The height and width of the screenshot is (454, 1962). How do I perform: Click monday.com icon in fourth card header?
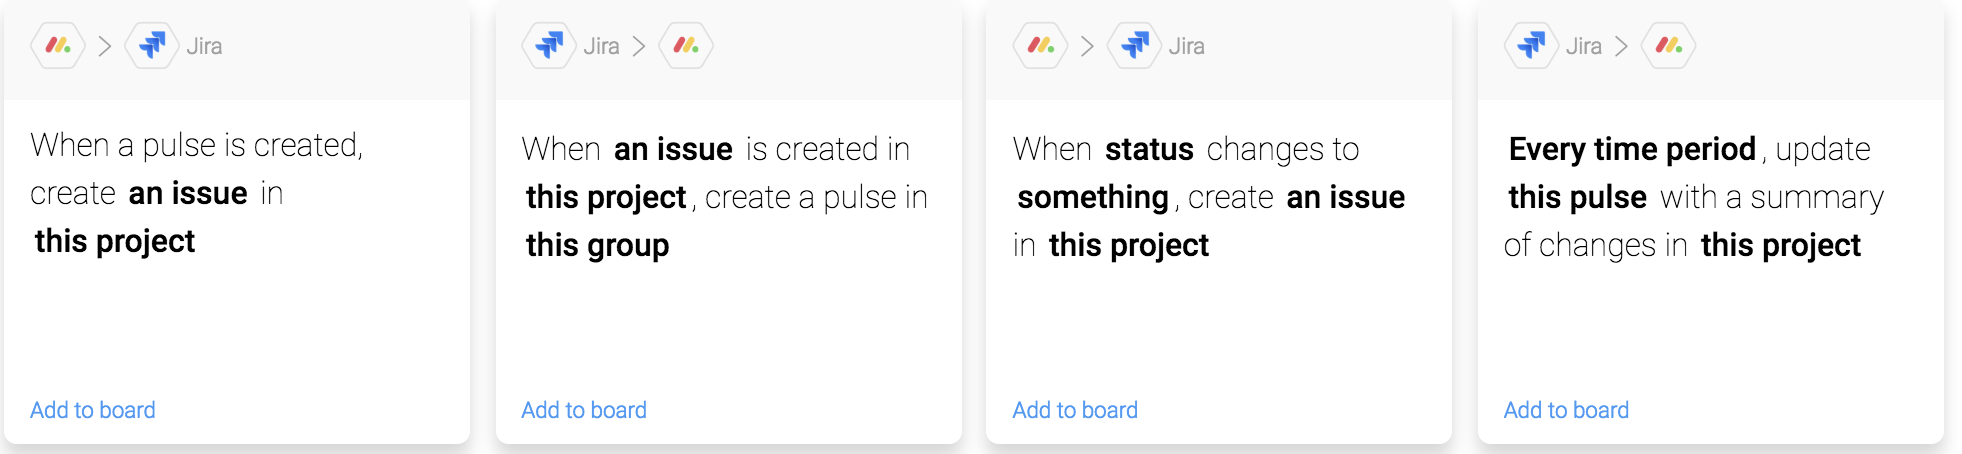coord(1669,46)
